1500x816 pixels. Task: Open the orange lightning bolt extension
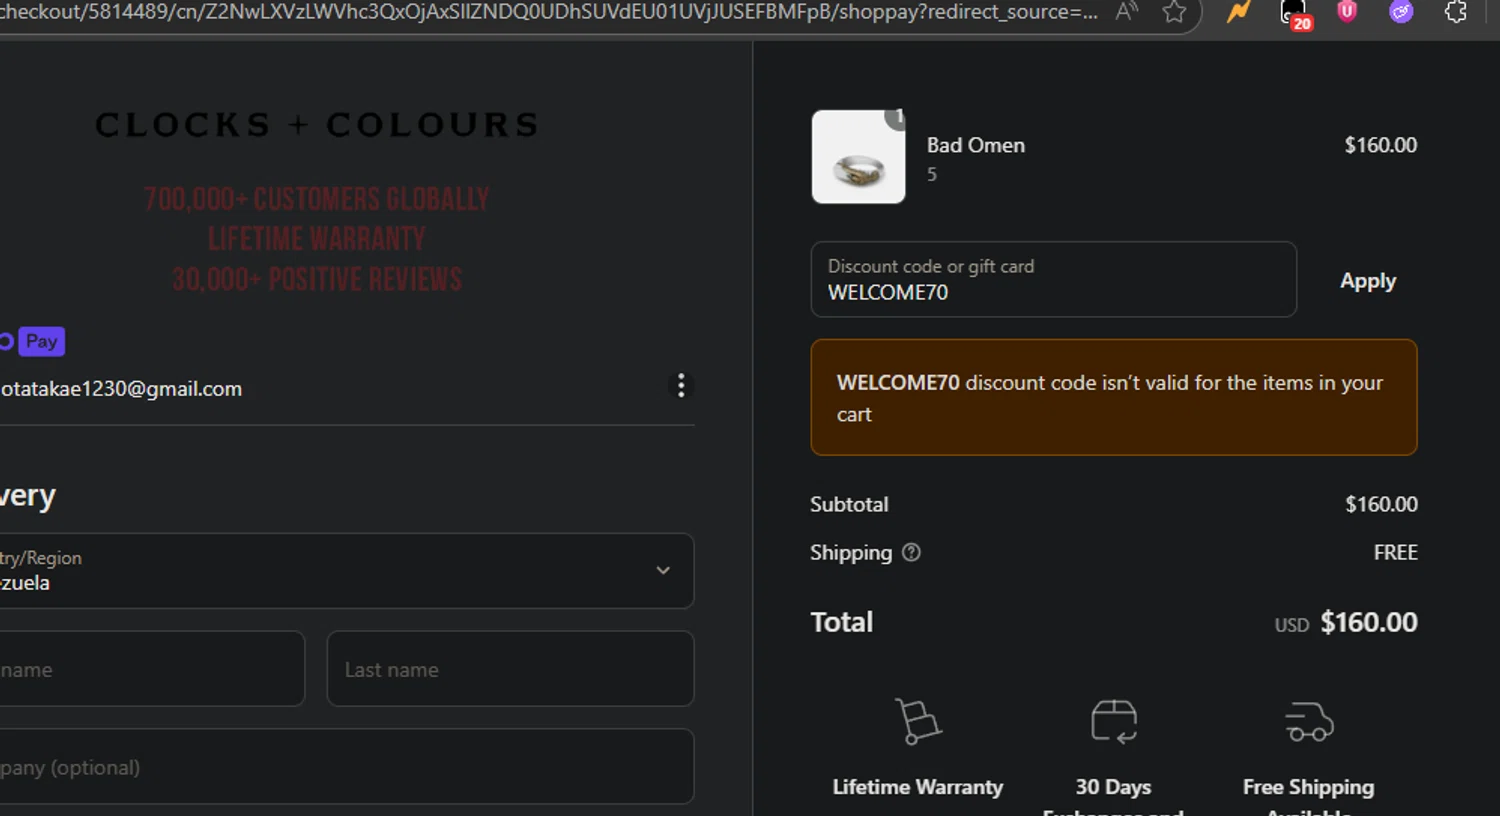tap(1239, 12)
